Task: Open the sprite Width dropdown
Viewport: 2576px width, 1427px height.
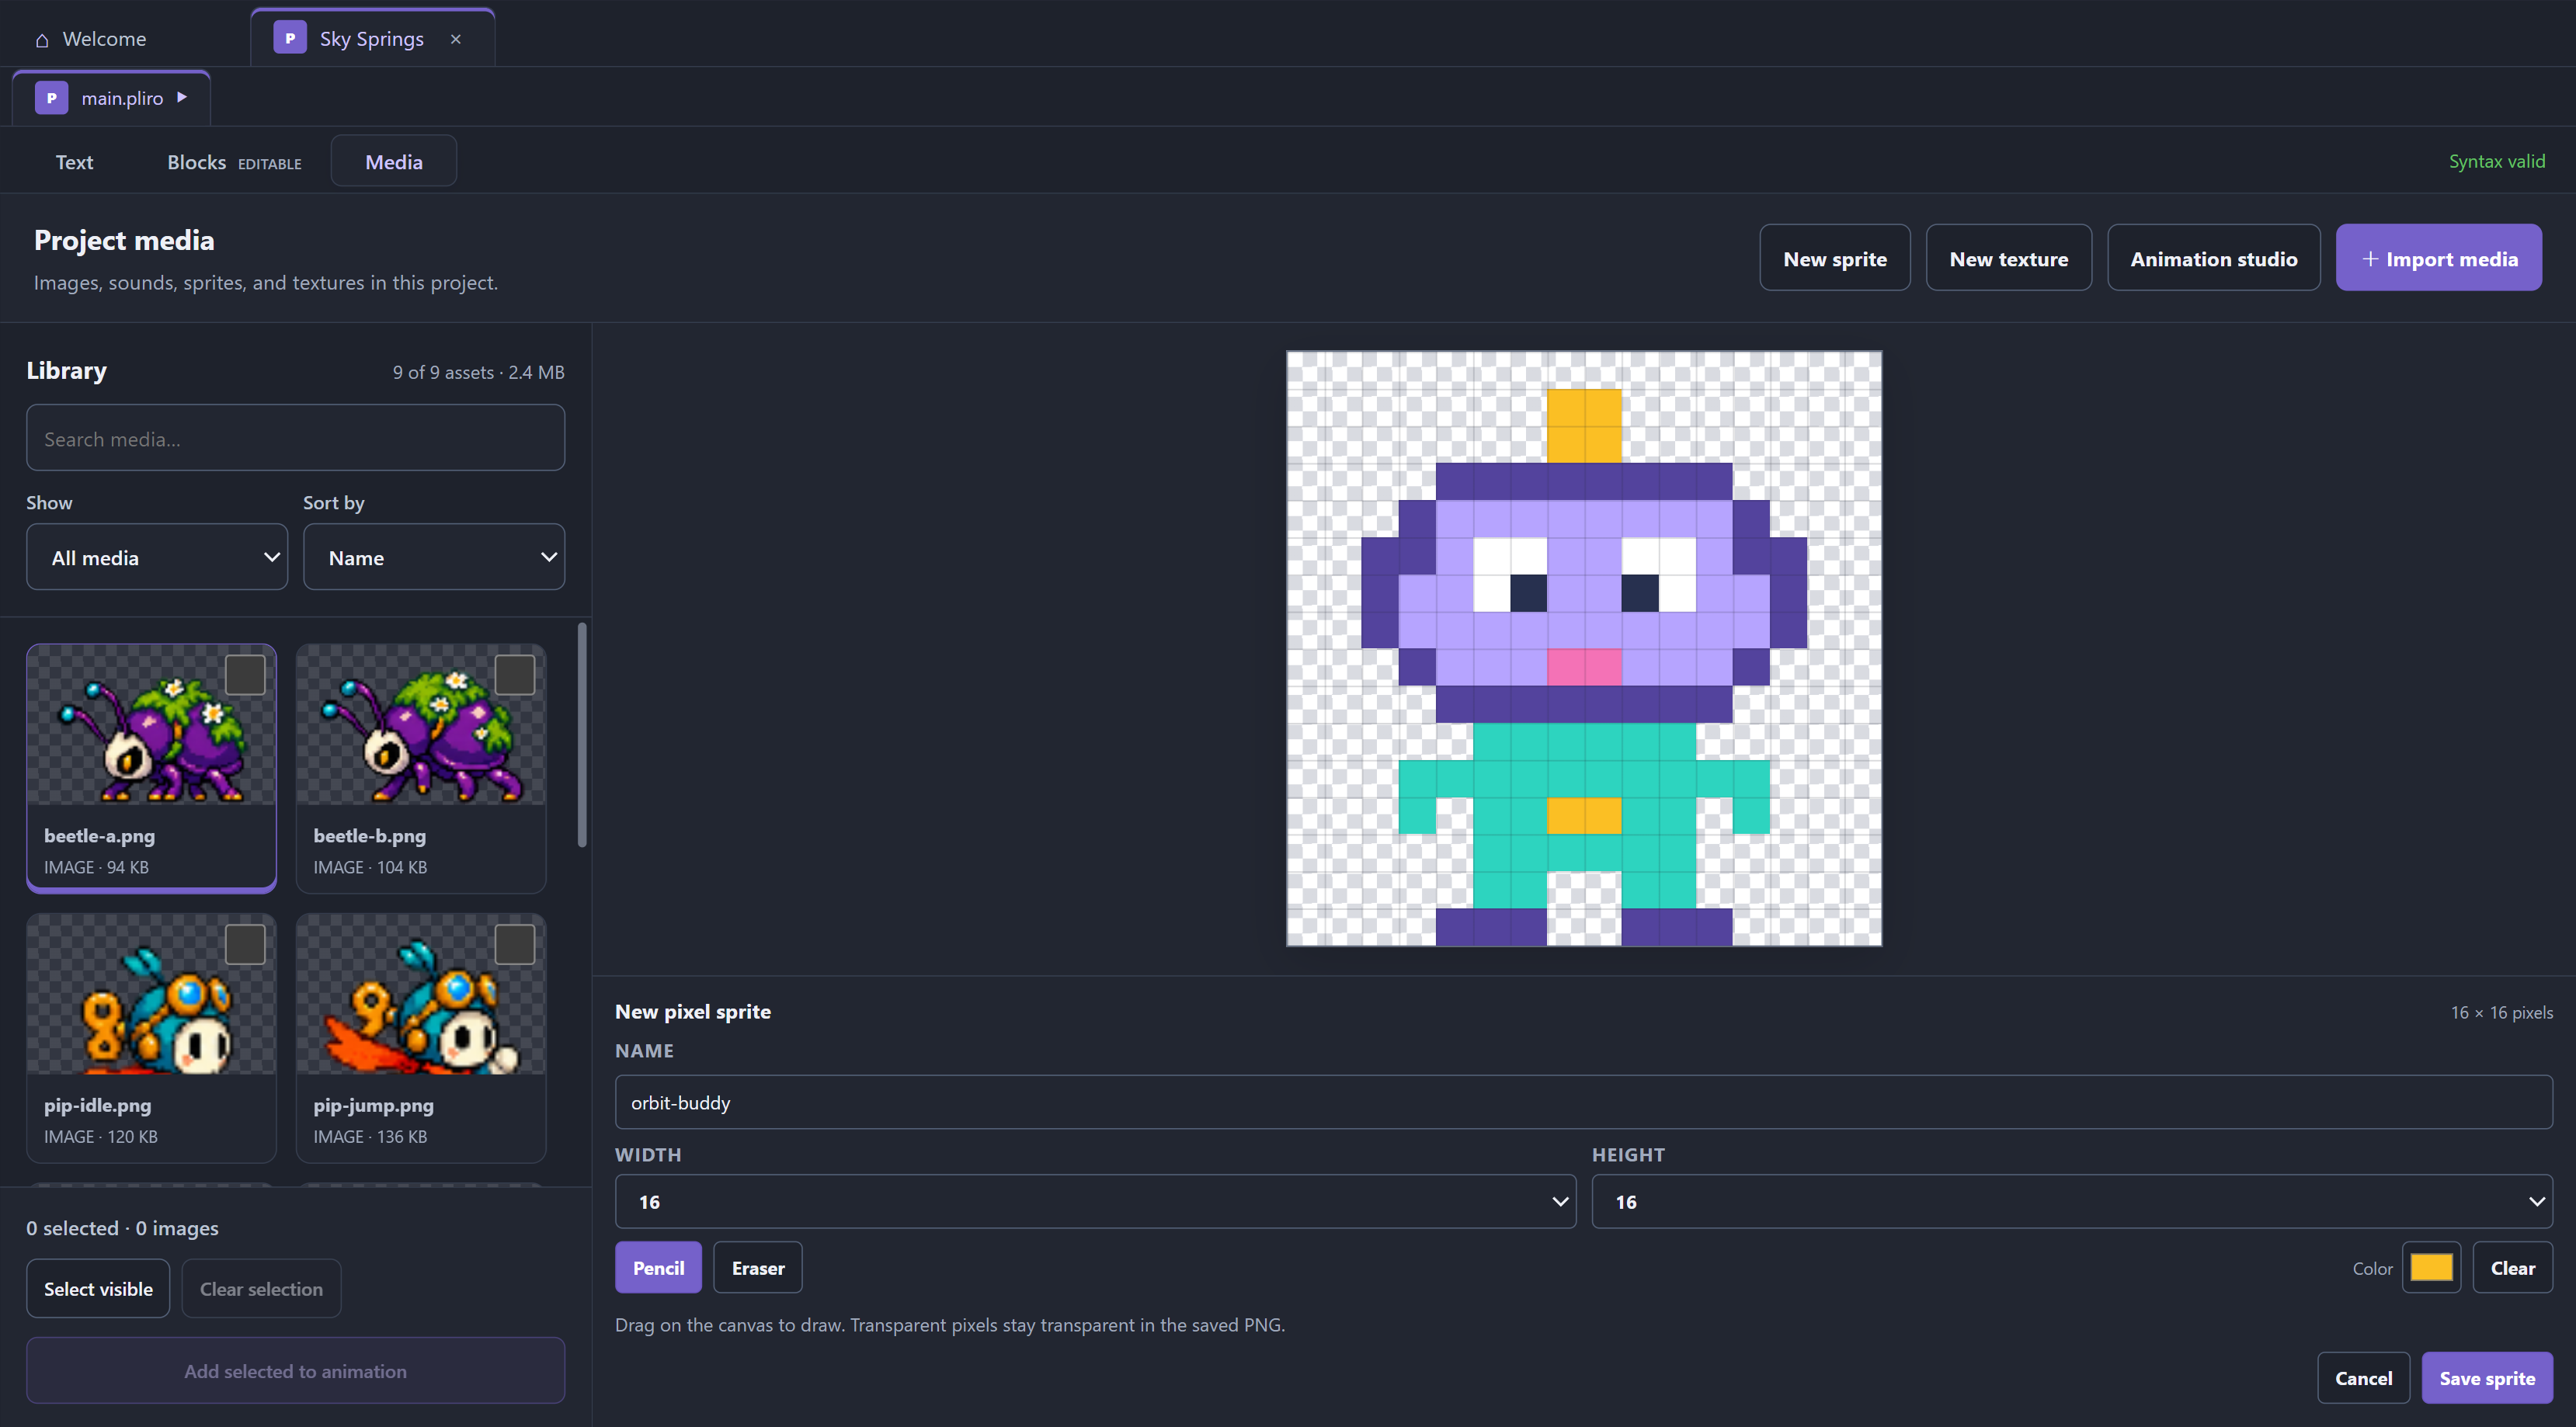Action: 1095,1201
